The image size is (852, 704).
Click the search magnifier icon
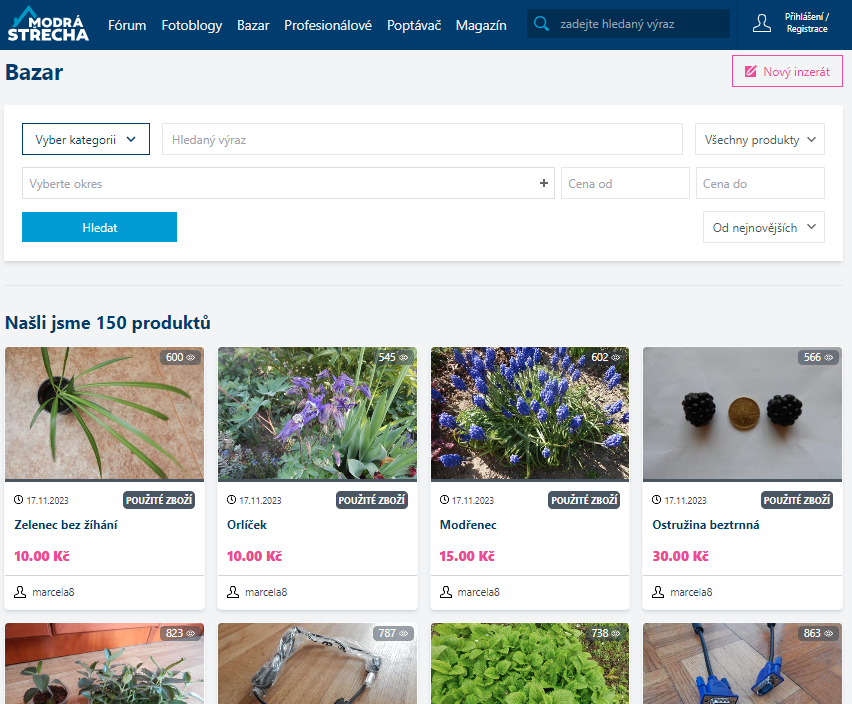(x=542, y=24)
